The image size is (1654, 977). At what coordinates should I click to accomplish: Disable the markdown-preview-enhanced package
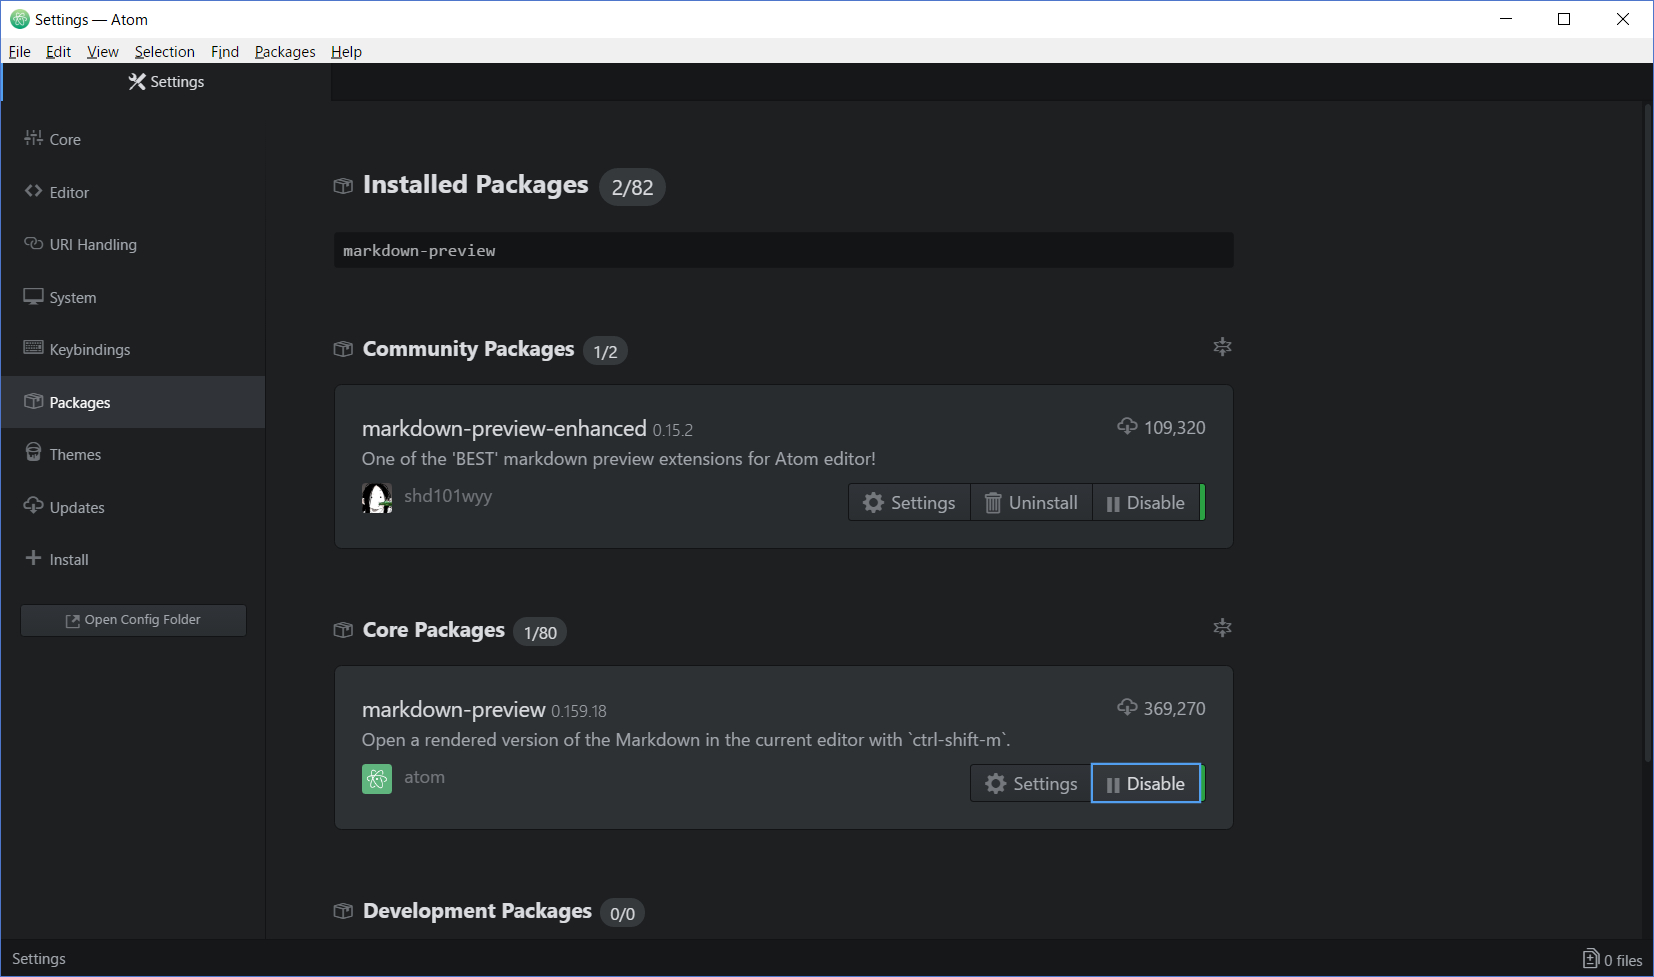(1148, 502)
